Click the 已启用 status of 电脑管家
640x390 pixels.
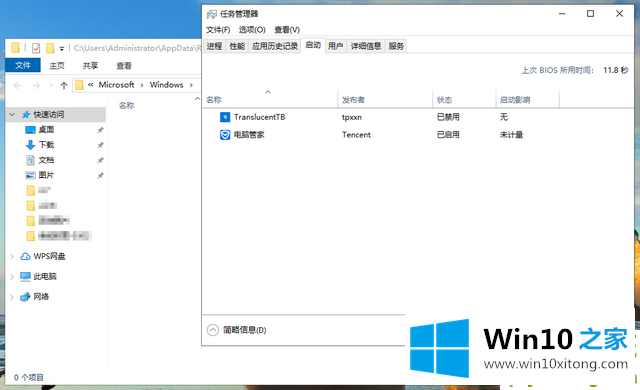pos(448,135)
